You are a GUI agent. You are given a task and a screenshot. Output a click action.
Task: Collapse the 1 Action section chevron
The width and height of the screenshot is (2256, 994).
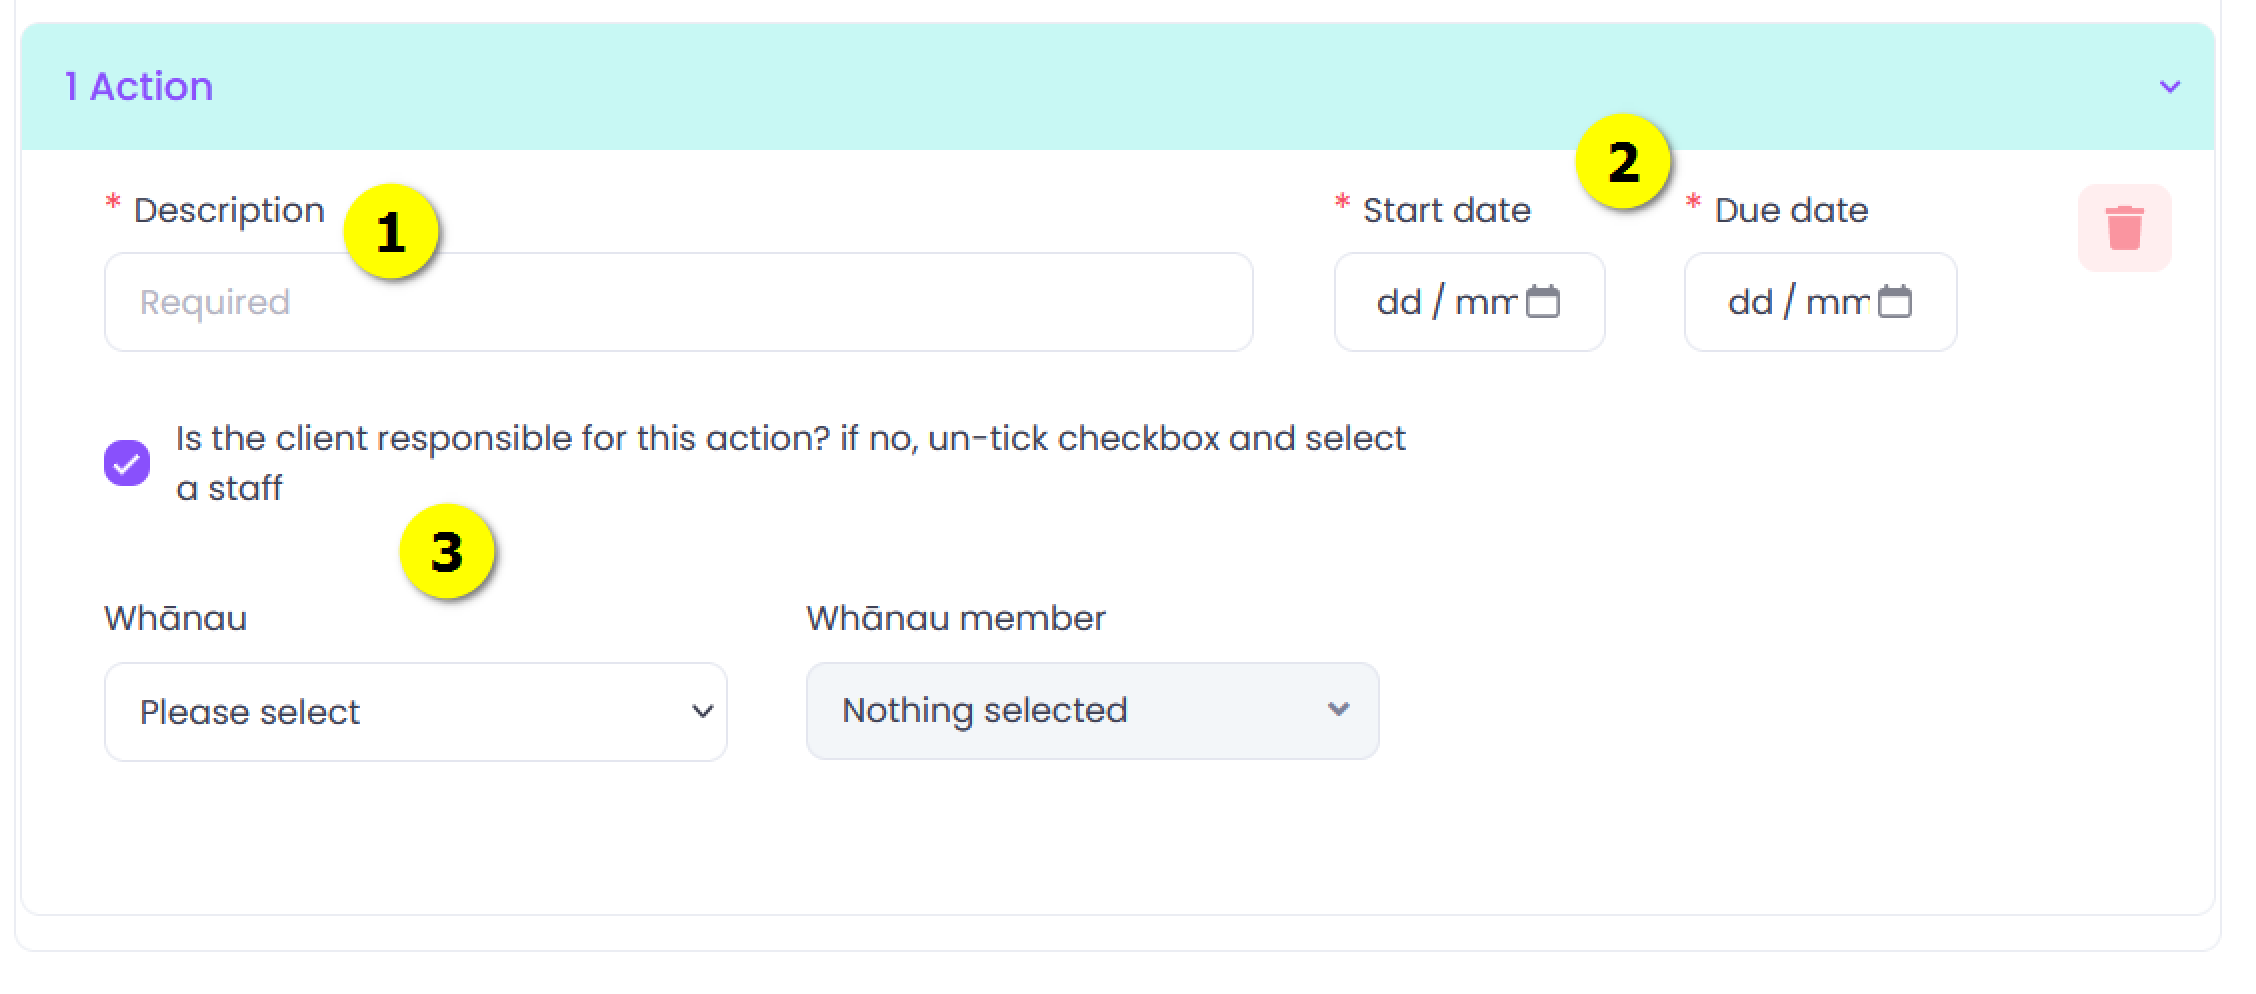pos(2169,87)
